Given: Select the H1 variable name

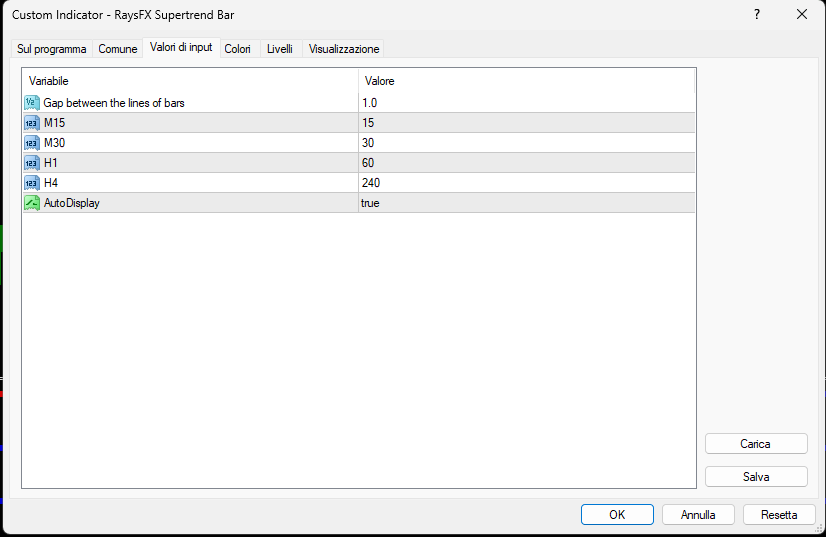Looking at the screenshot, I should coord(51,163).
